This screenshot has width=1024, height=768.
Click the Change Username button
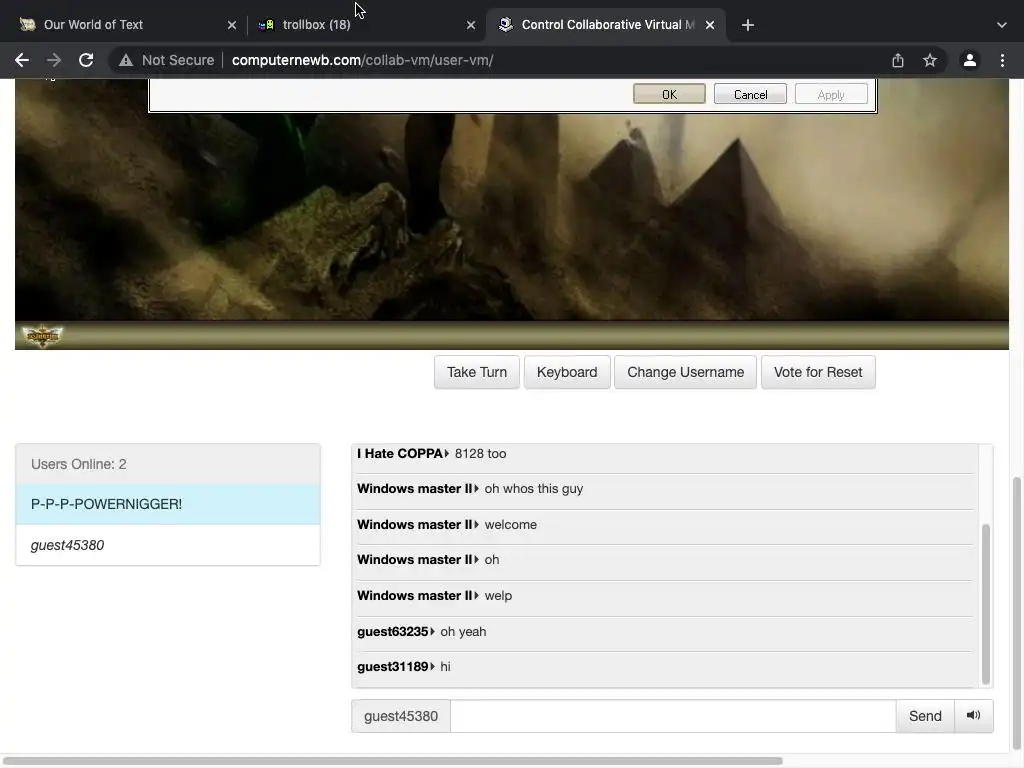point(686,372)
